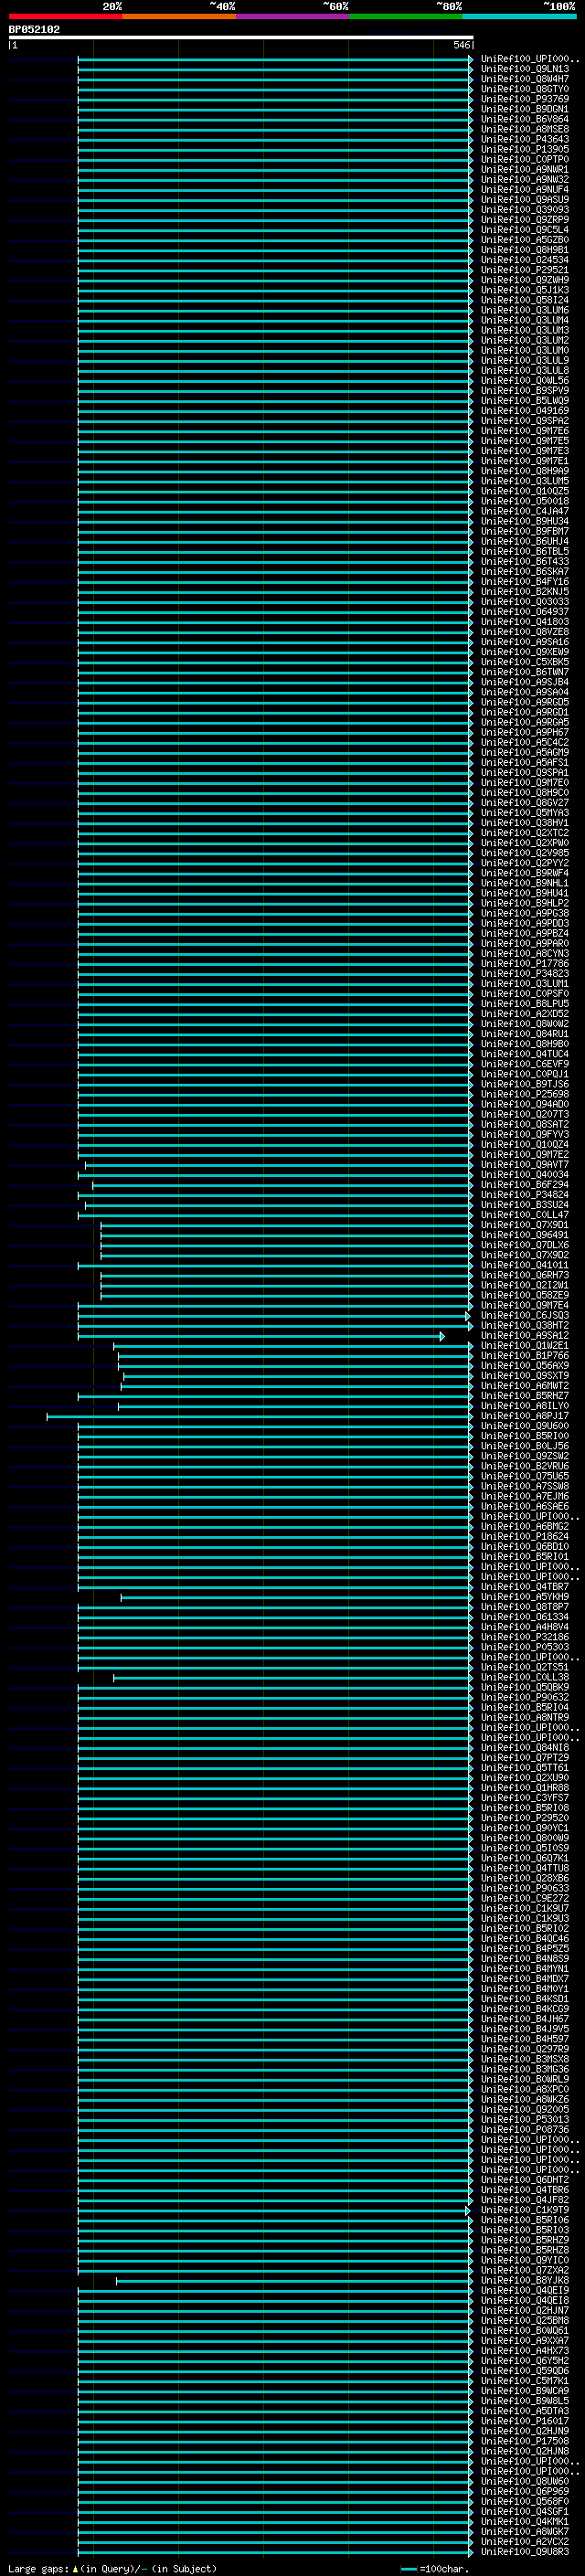Image resolution: width=585 pixels, height=2576 pixels.
Task: Open hit UniRef100_C6JSQ3
Action: point(525,1316)
